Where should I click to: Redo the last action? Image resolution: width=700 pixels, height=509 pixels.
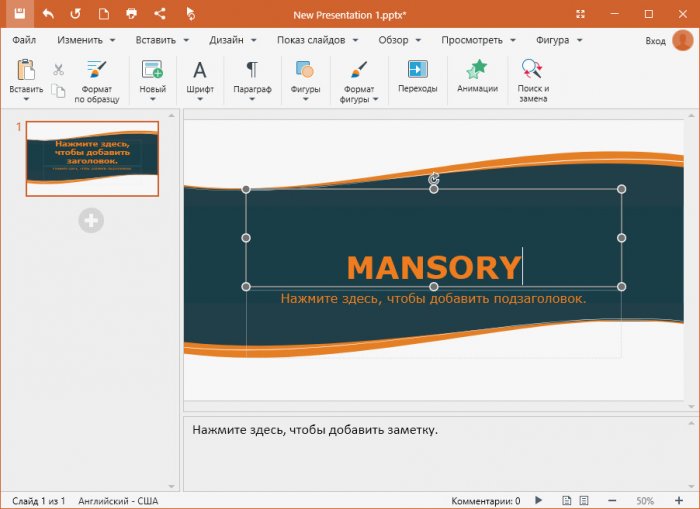coord(75,14)
